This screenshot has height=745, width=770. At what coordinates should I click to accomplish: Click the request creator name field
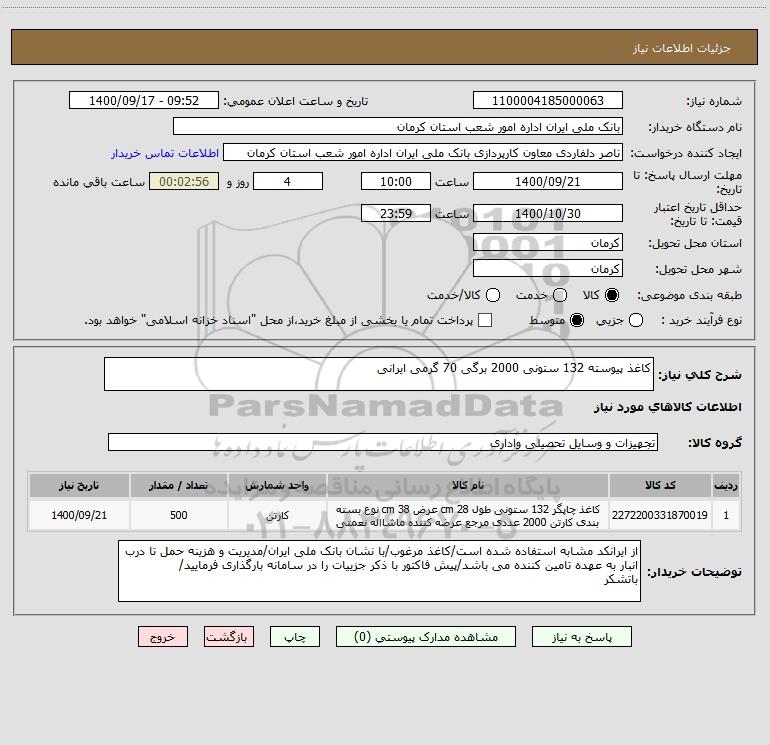coord(423,153)
